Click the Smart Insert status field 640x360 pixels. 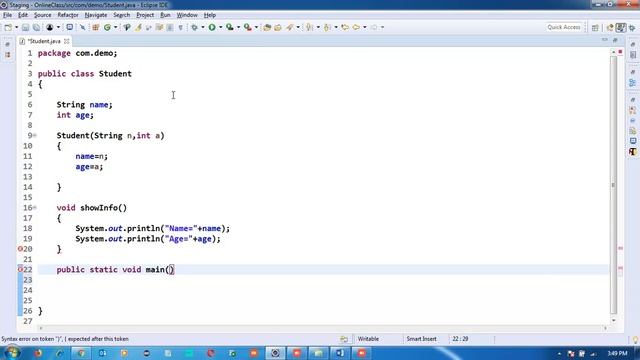pos(421,339)
